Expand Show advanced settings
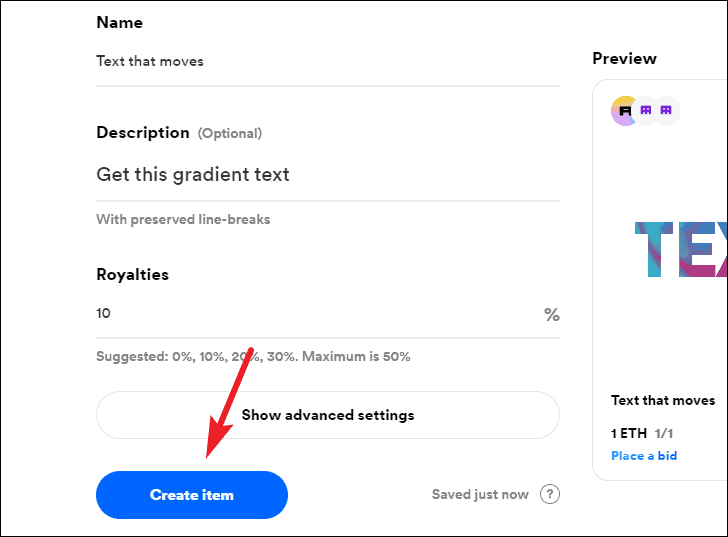The width and height of the screenshot is (728, 537). pos(328,415)
